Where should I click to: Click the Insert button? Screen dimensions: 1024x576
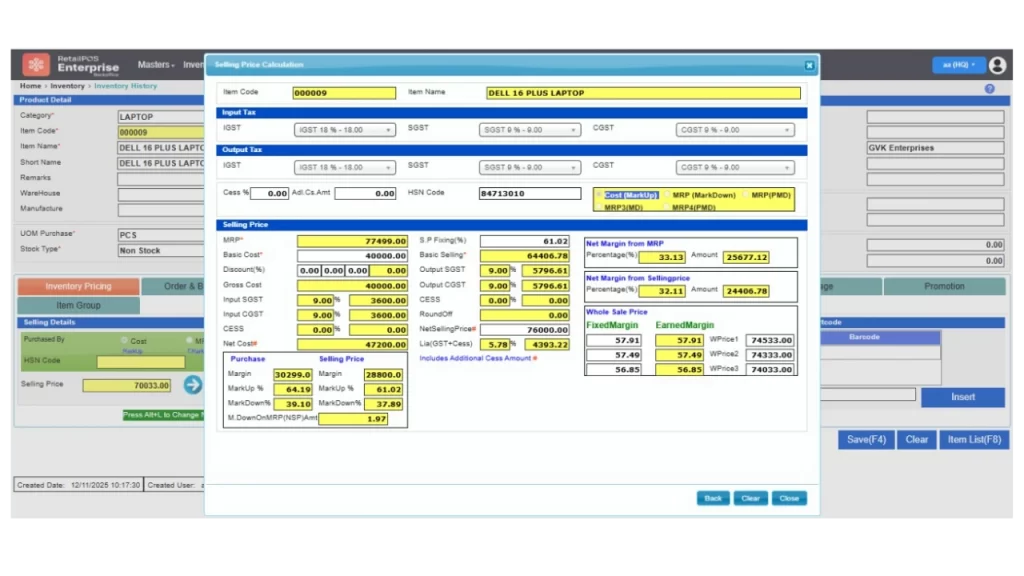point(963,397)
